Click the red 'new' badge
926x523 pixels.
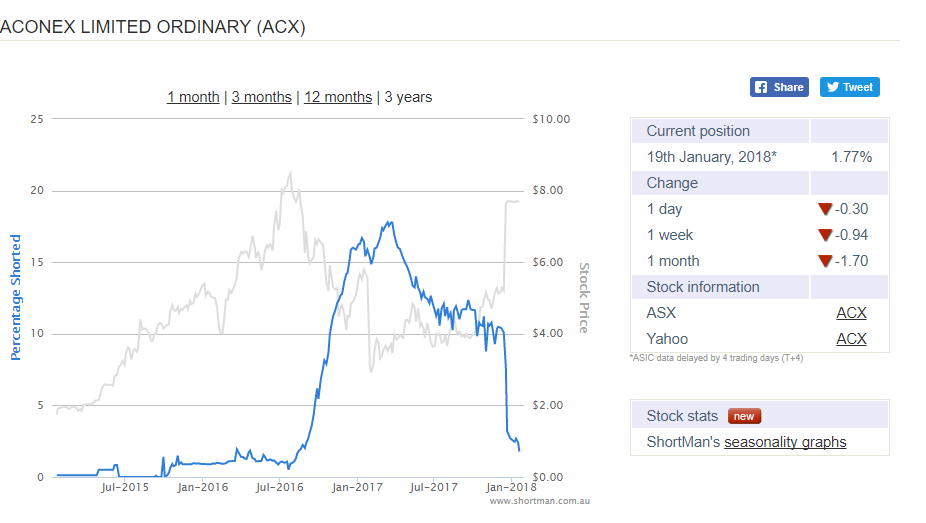744,416
